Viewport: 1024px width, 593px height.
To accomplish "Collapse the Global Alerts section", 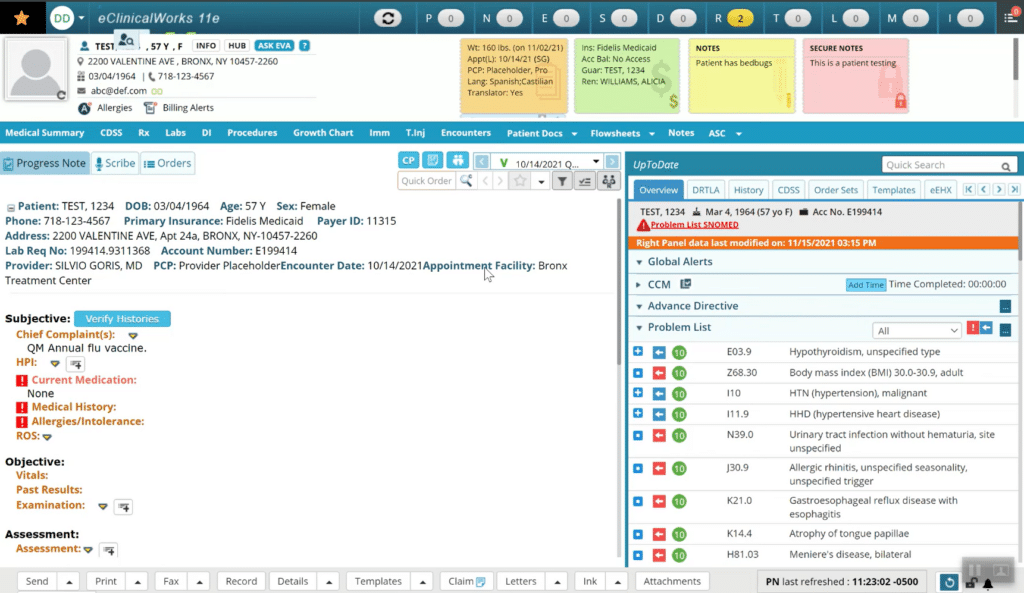I will pos(639,262).
